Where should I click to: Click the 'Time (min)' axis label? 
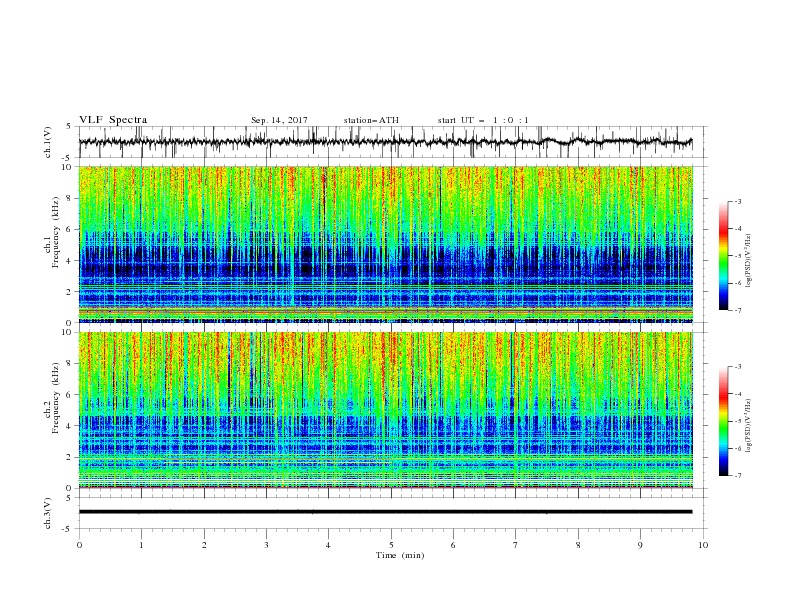(x=400, y=555)
